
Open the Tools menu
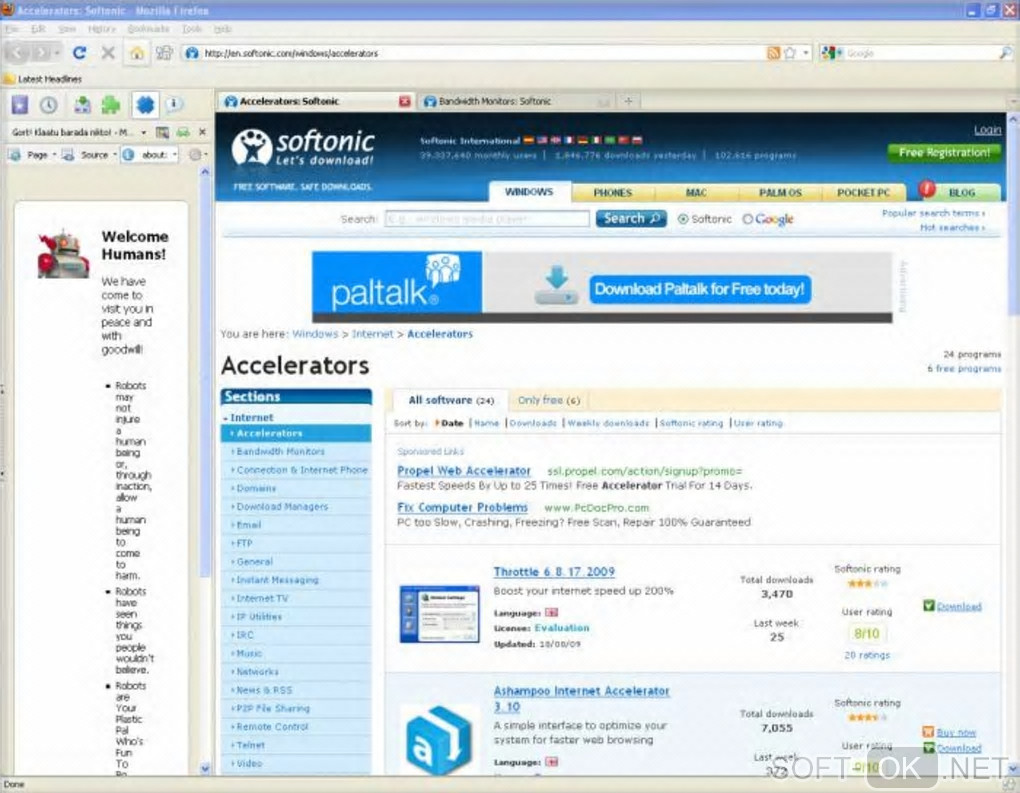pos(191,29)
